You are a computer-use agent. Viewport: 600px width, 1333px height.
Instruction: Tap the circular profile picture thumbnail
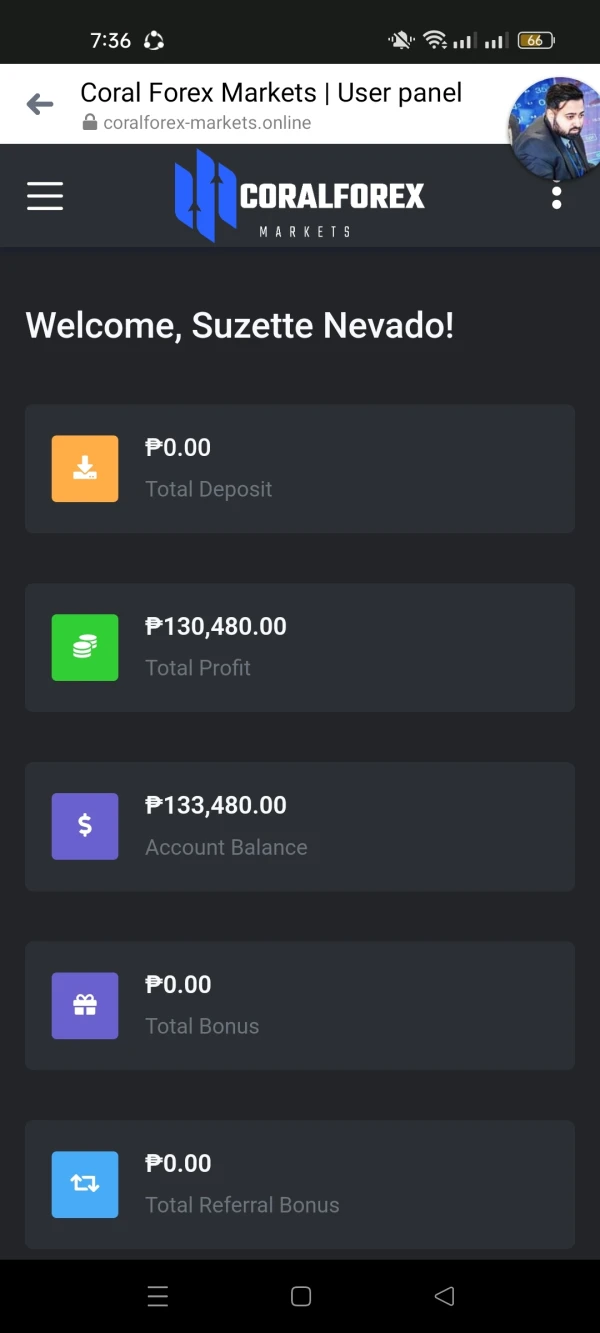point(556,126)
